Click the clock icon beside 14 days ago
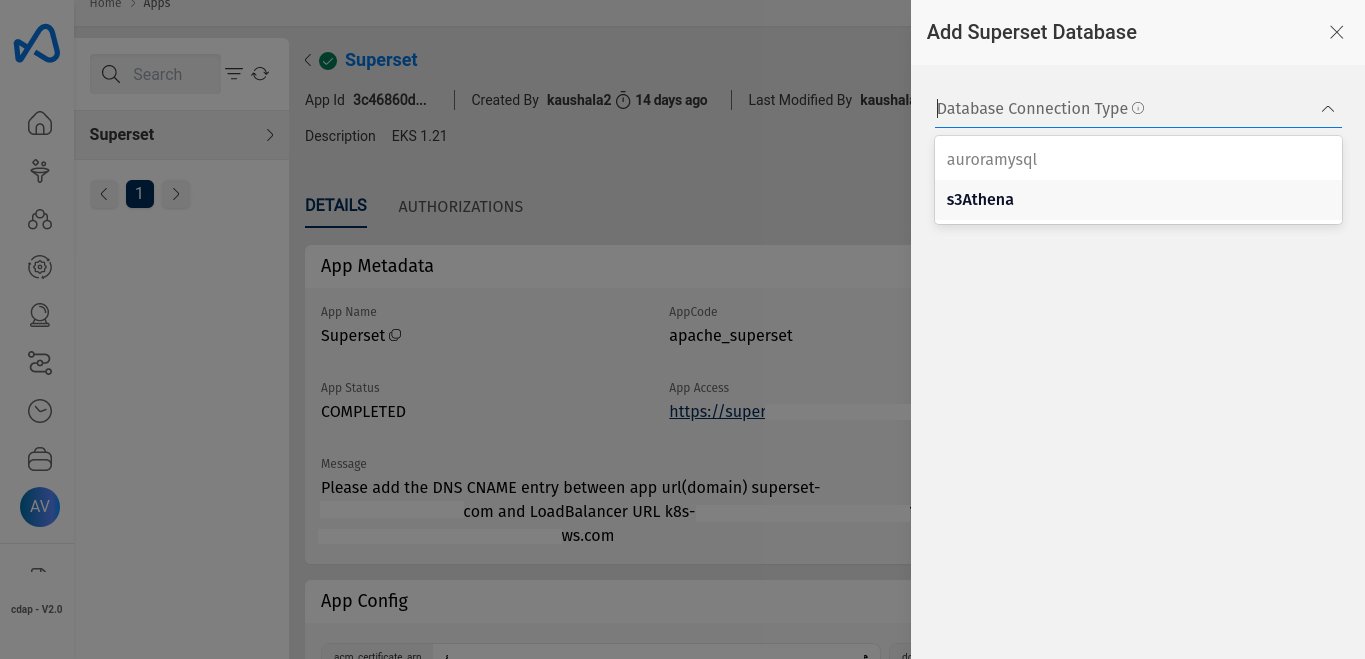Viewport: 1365px width, 659px height. 623,100
